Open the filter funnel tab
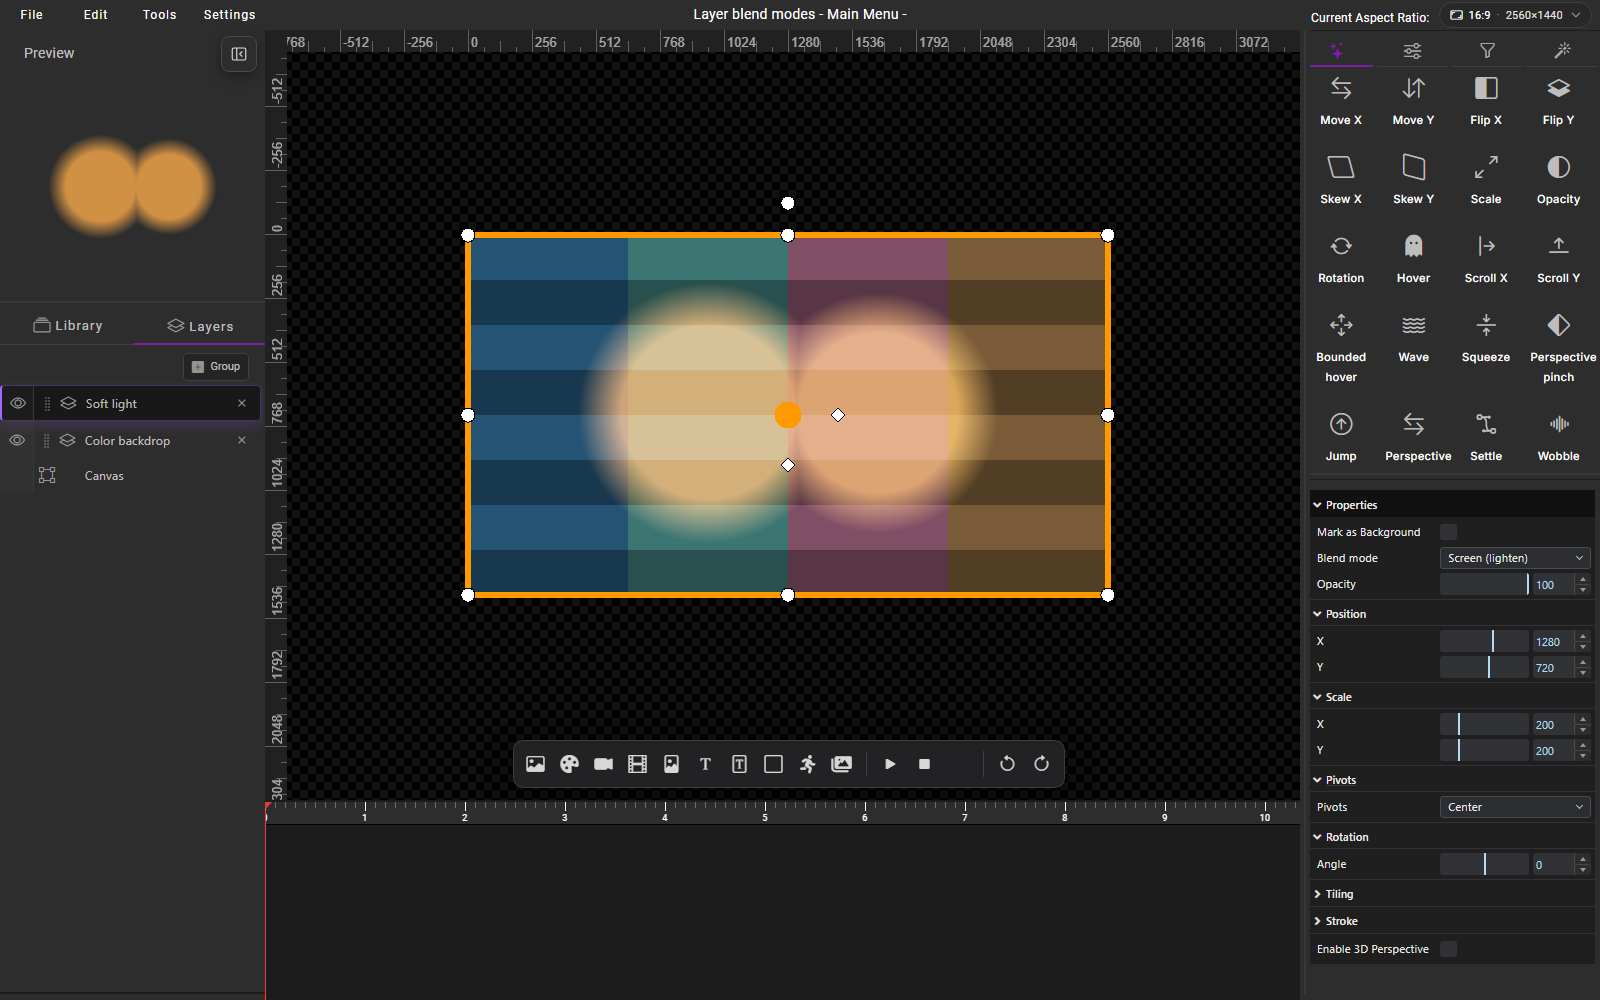This screenshot has height=1000, width=1600. pyautogui.click(x=1487, y=50)
